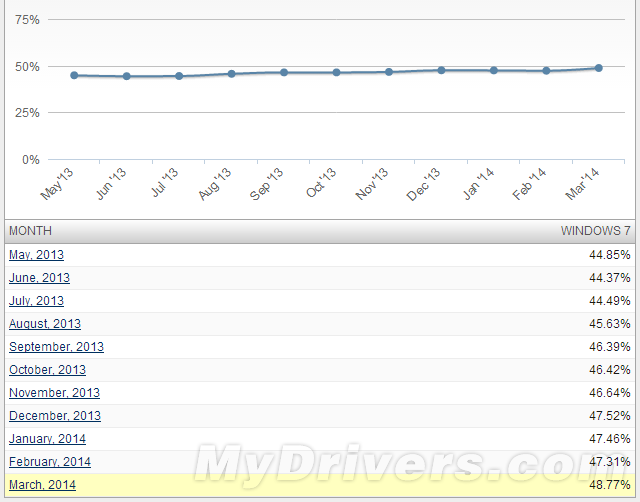Open the January, 2014 link

coord(47,439)
